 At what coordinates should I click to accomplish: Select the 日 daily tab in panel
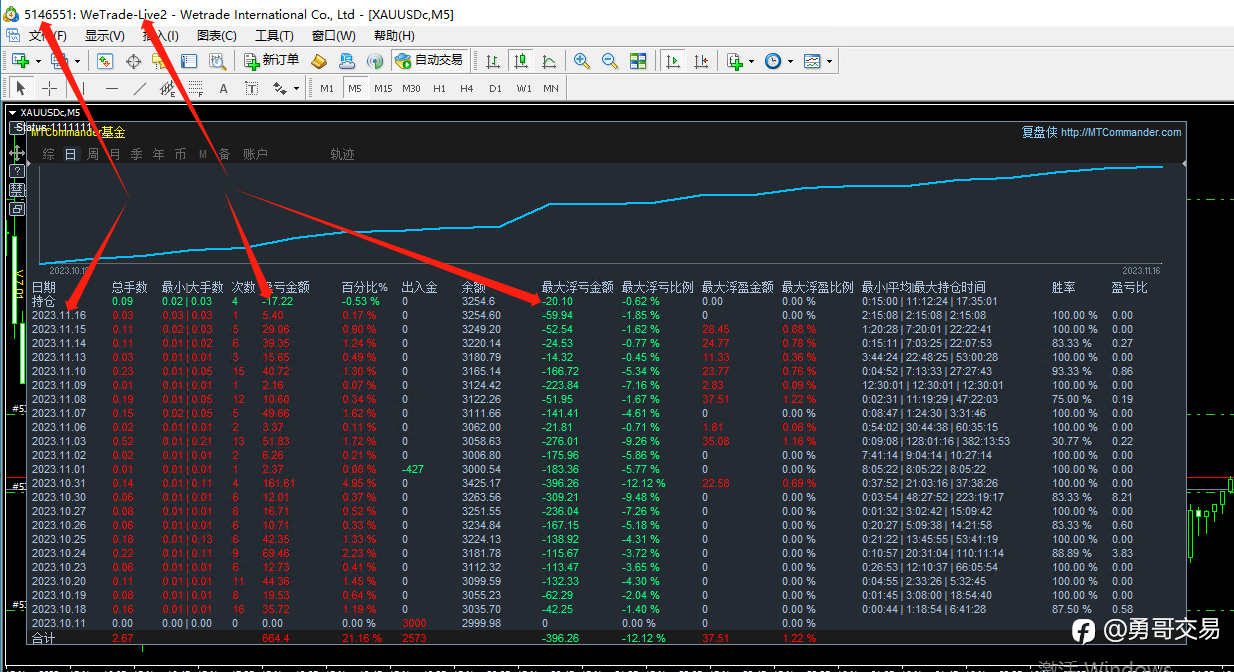71,154
